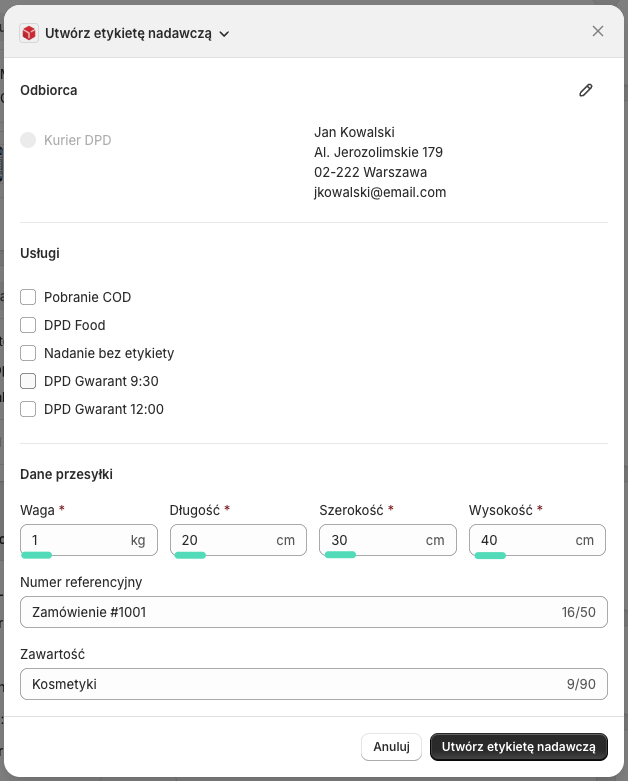Edit the Numer referencyjny field
Image resolution: width=628 pixels, height=781 pixels.
[x=314, y=612]
